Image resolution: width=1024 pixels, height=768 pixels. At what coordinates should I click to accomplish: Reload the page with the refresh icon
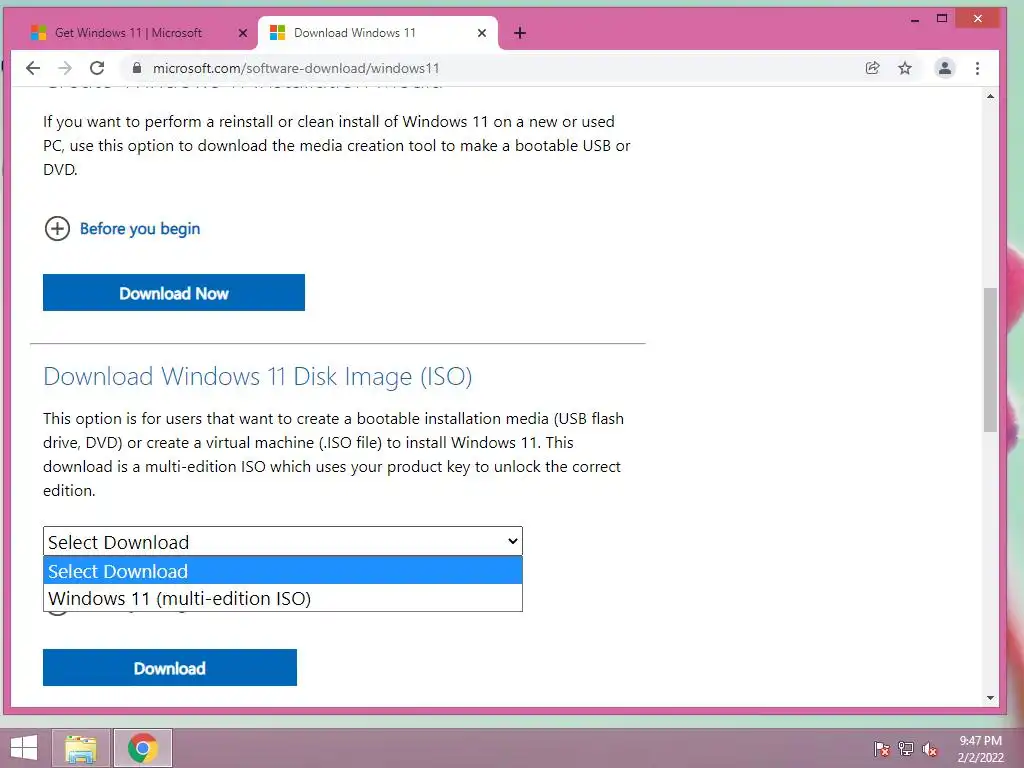tap(97, 68)
